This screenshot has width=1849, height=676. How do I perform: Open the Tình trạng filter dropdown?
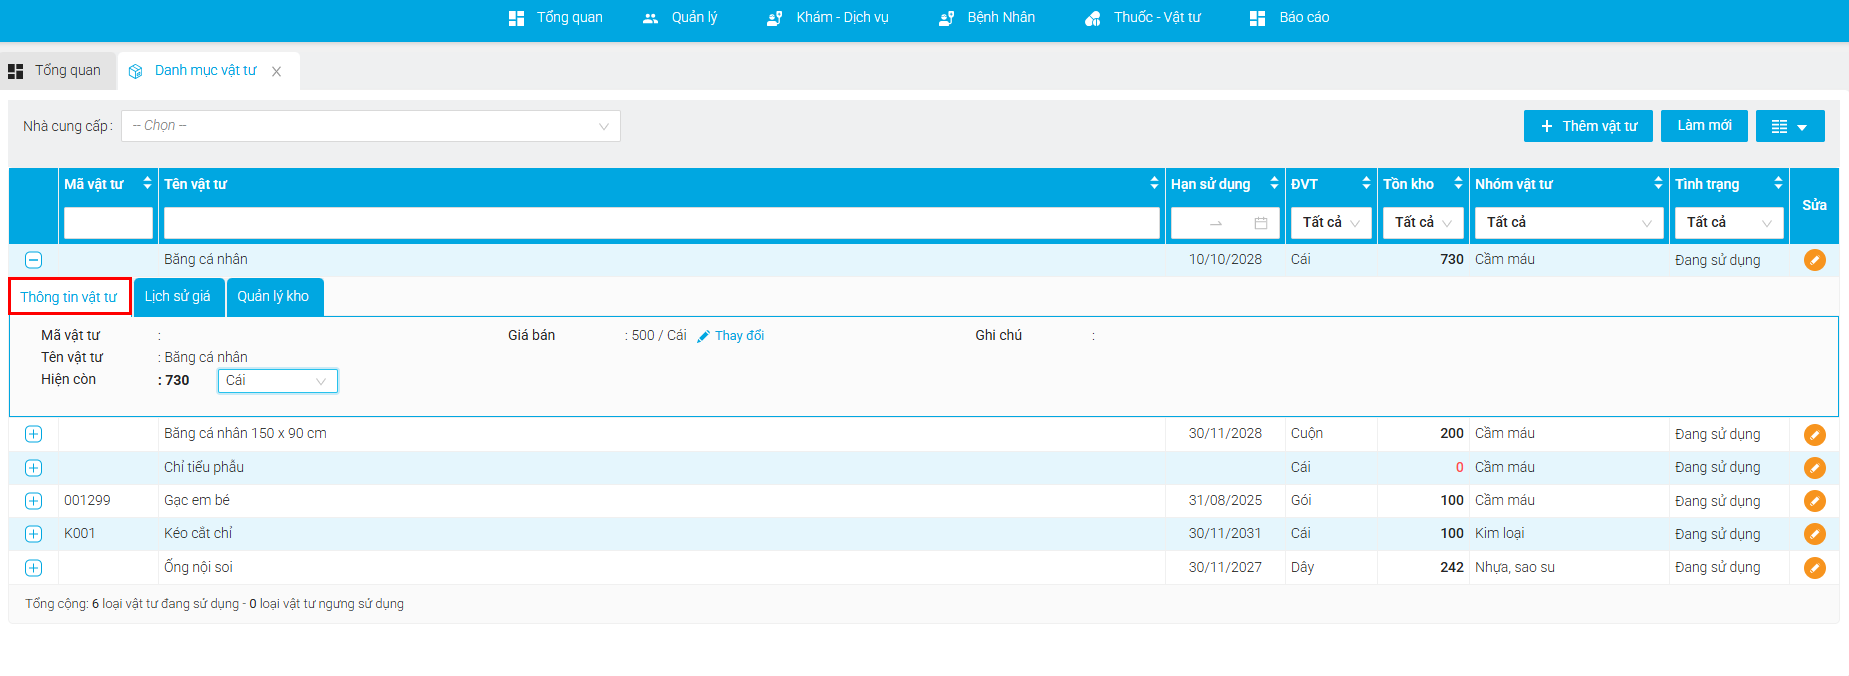[x=1729, y=223]
